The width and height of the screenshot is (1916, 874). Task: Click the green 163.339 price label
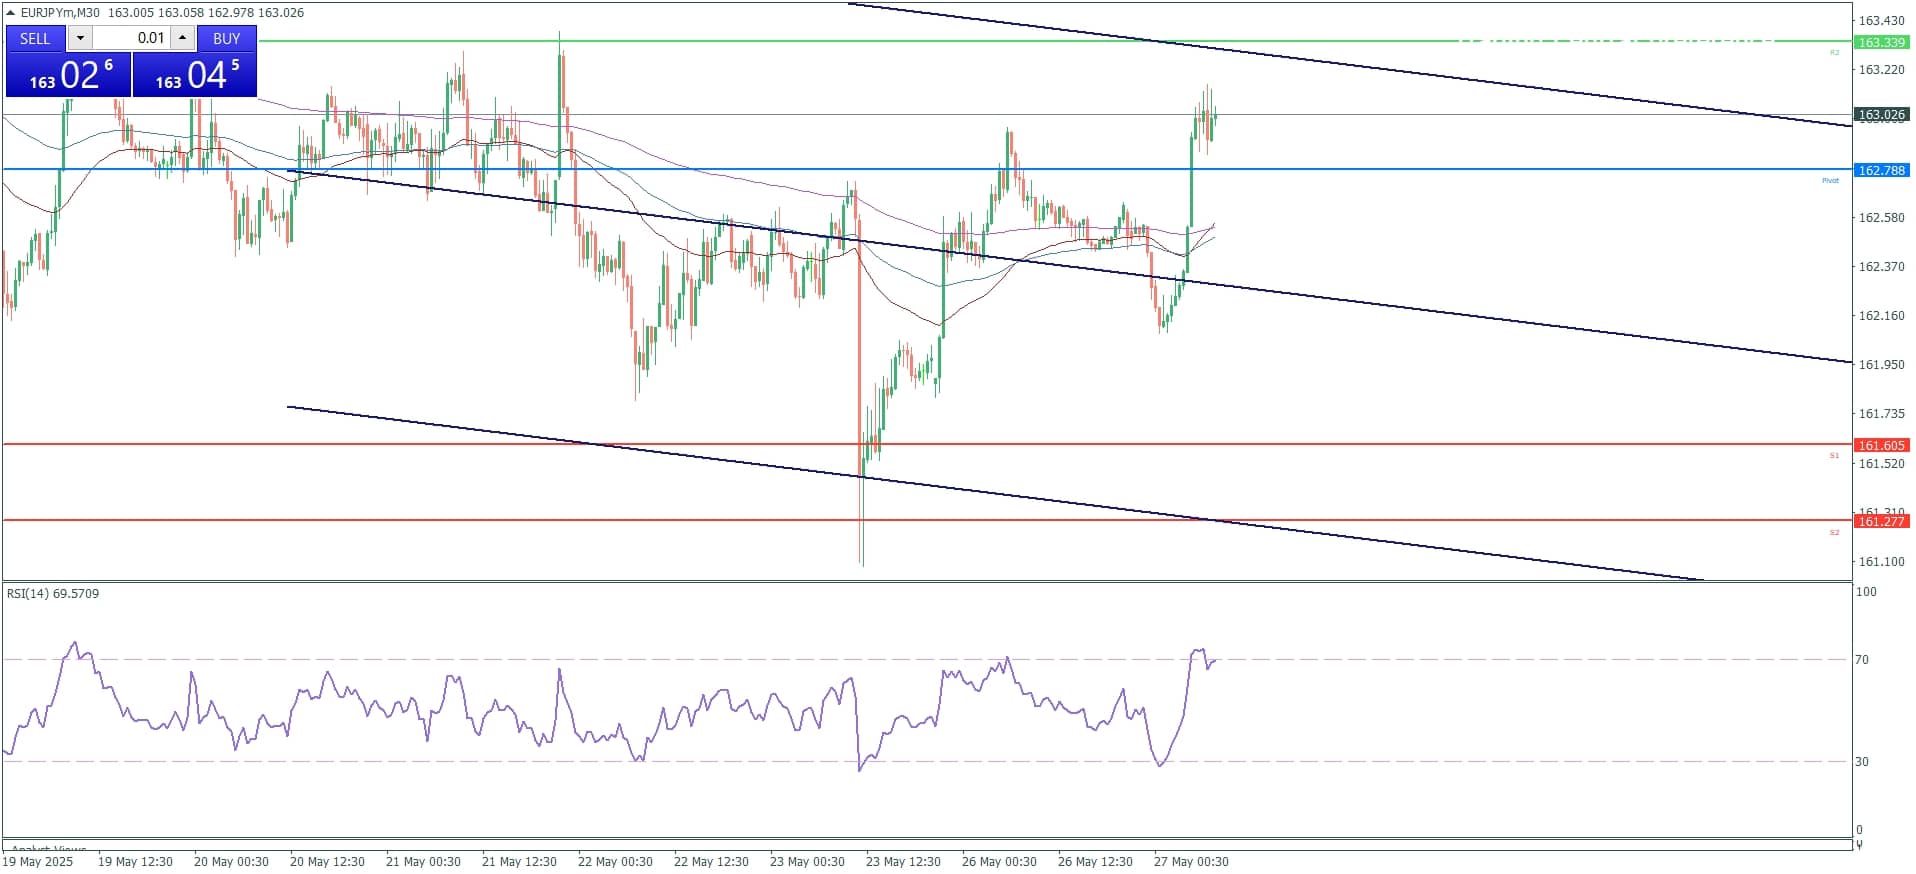(1881, 42)
